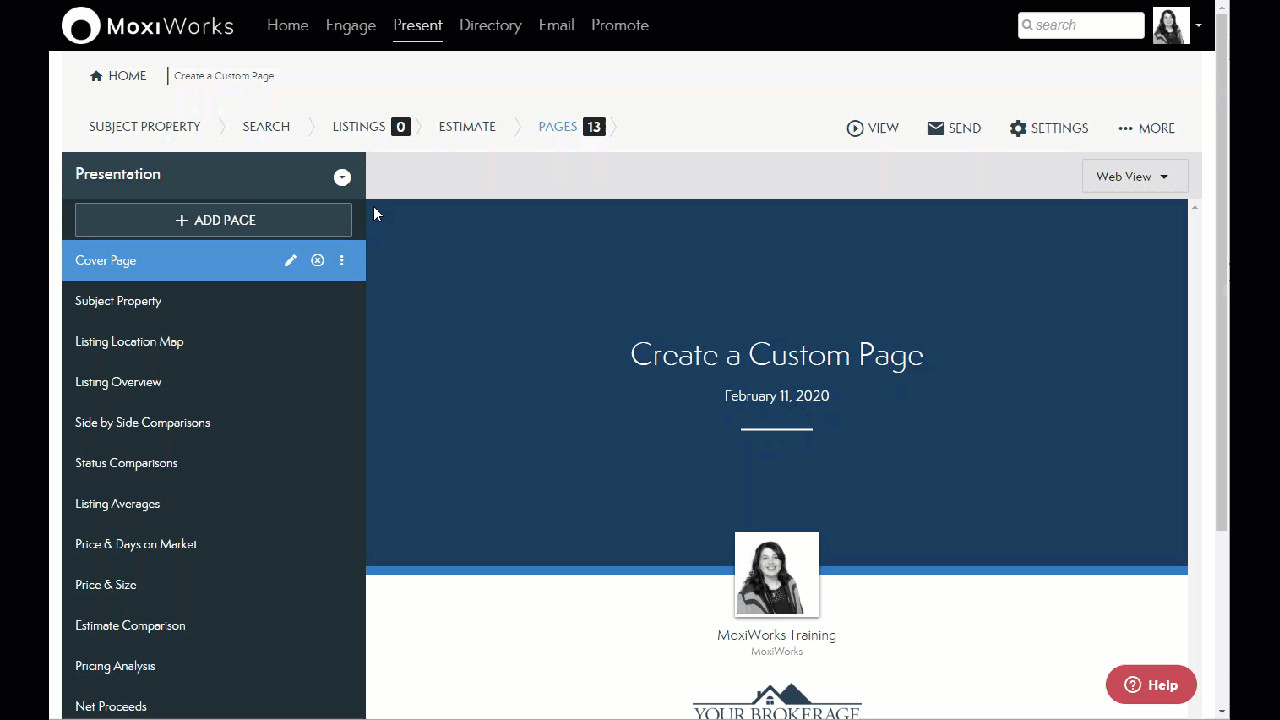
Task: Click the Listings count badge 0
Action: click(400, 127)
